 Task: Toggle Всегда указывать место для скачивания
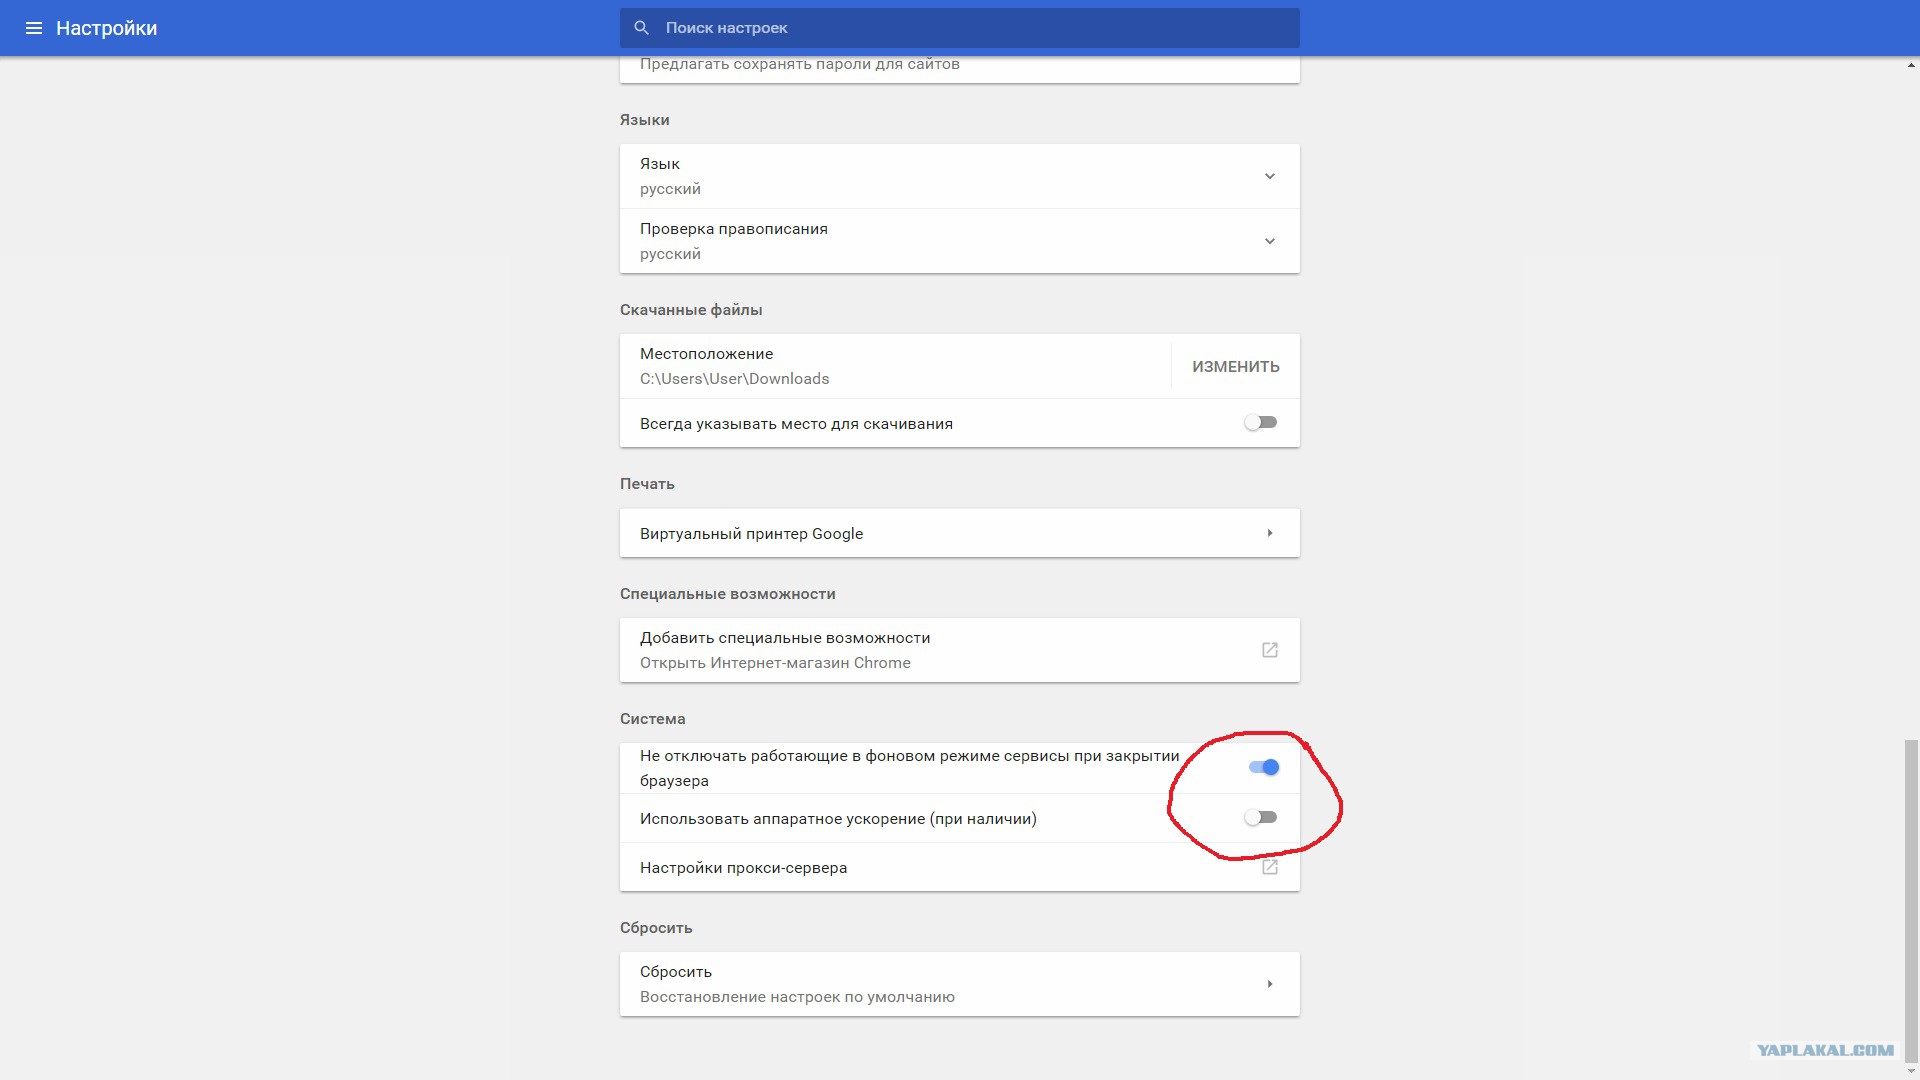[x=1261, y=423]
